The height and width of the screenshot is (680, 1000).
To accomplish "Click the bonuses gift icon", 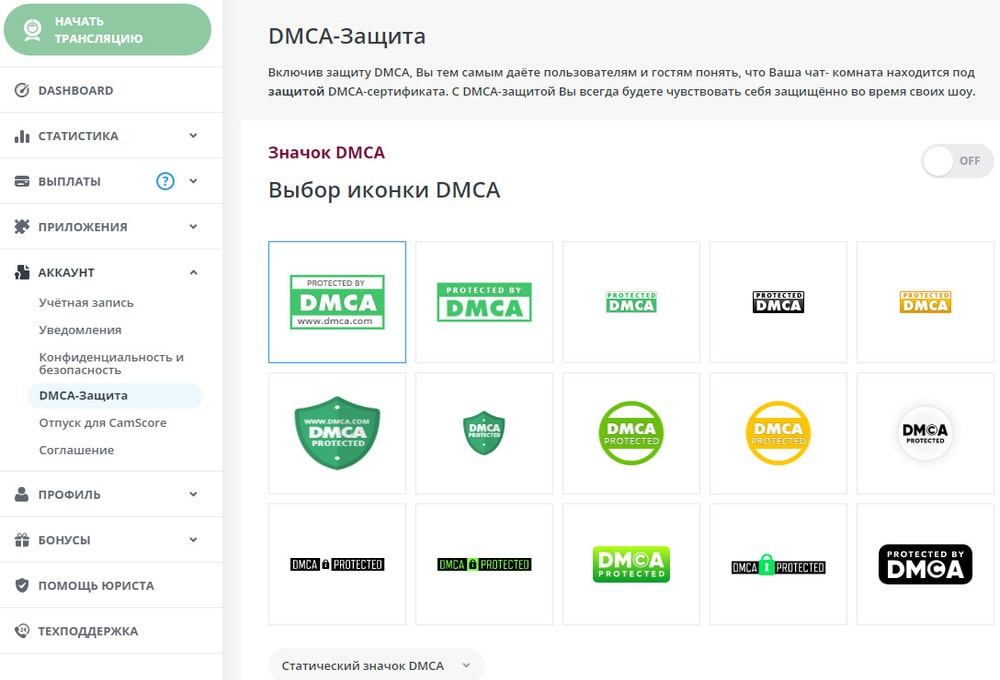I will 22,540.
